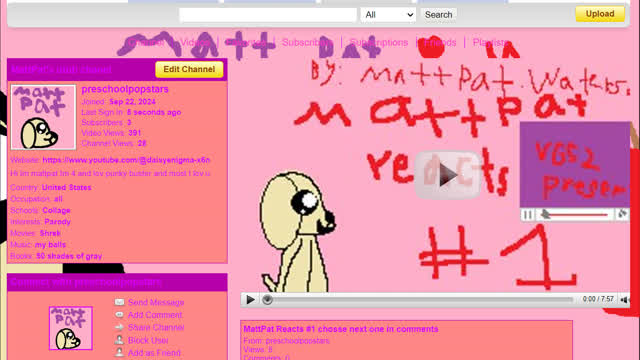This screenshot has width=640, height=360.
Task: Click the small avatar in Connect panel
Action: click(x=71, y=328)
